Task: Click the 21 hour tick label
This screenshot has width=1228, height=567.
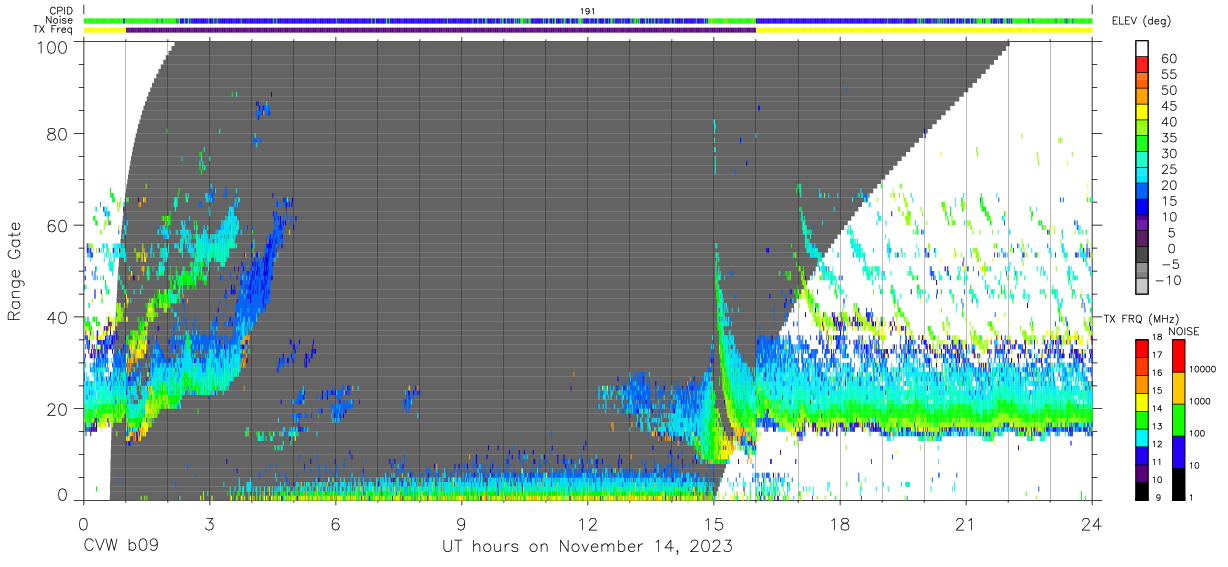Action: click(x=966, y=524)
